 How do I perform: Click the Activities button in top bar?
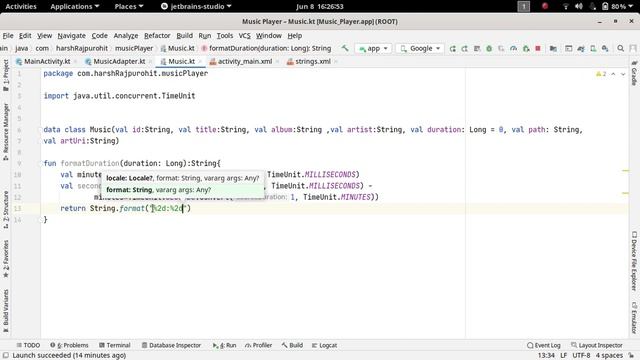(21, 6)
